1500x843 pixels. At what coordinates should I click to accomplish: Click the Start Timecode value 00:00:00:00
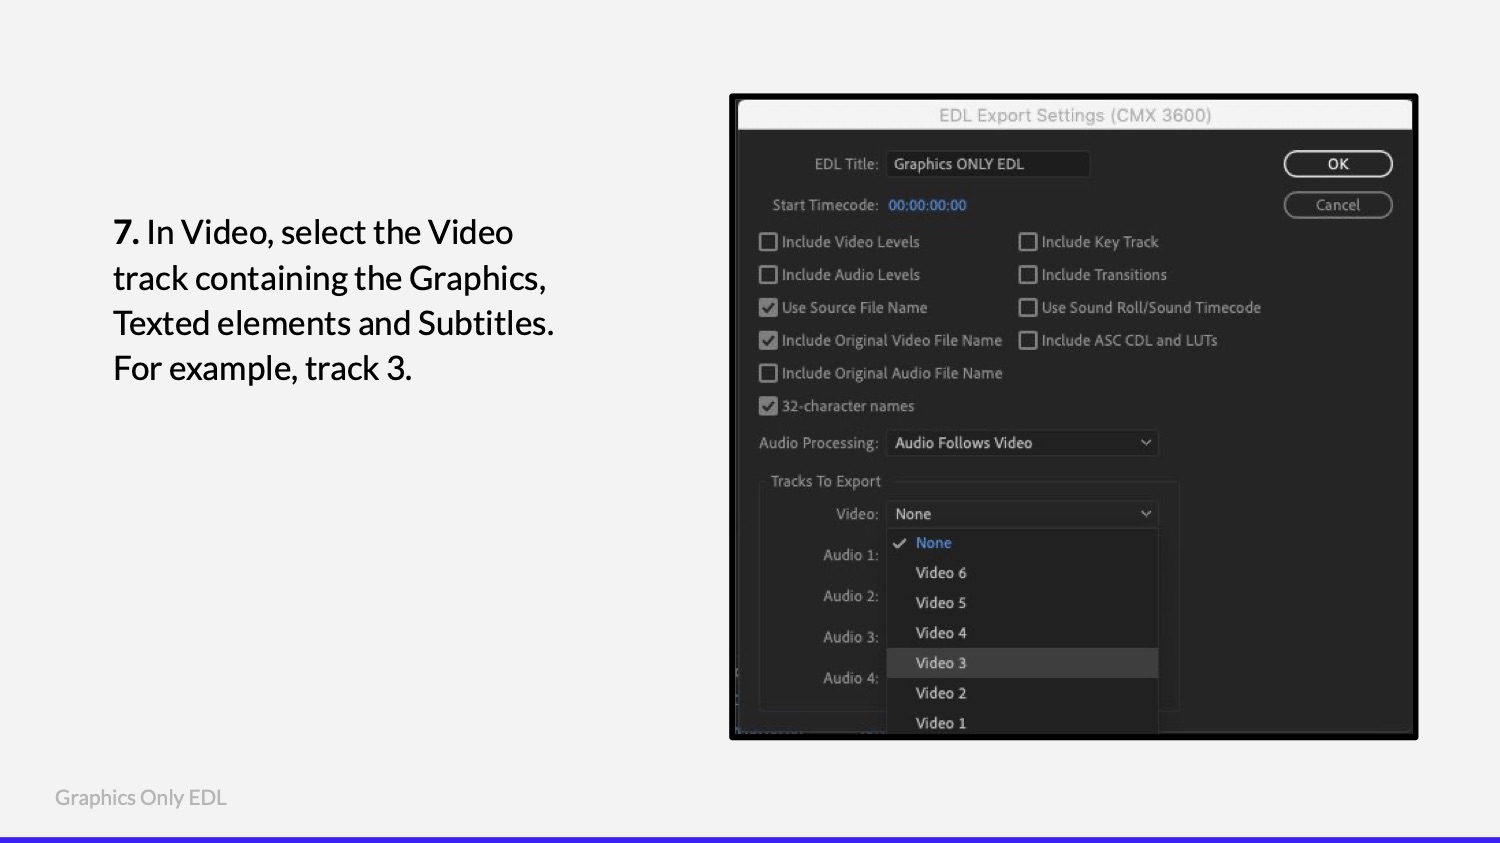pos(927,205)
